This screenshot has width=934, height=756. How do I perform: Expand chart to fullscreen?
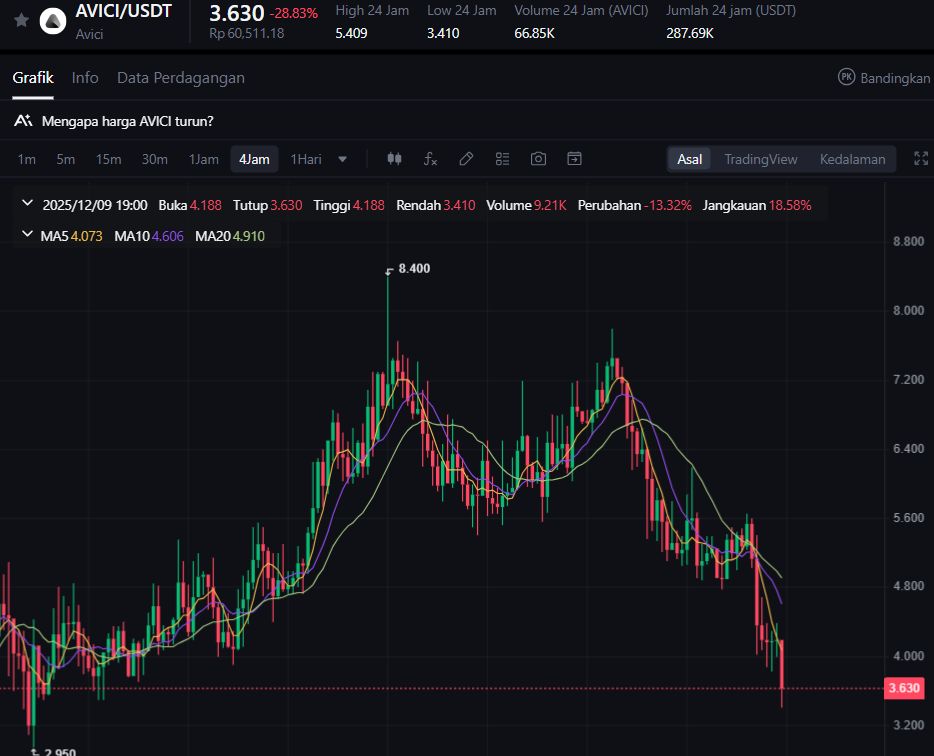point(921,159)
